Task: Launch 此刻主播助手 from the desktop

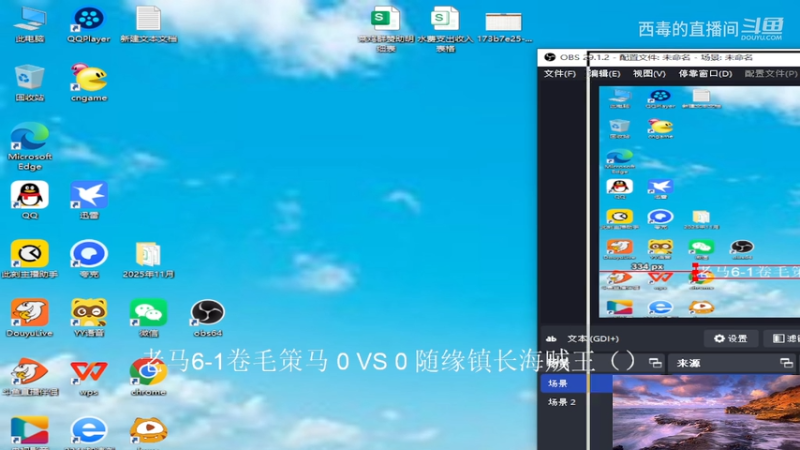Action: click(x=30, y=259)
